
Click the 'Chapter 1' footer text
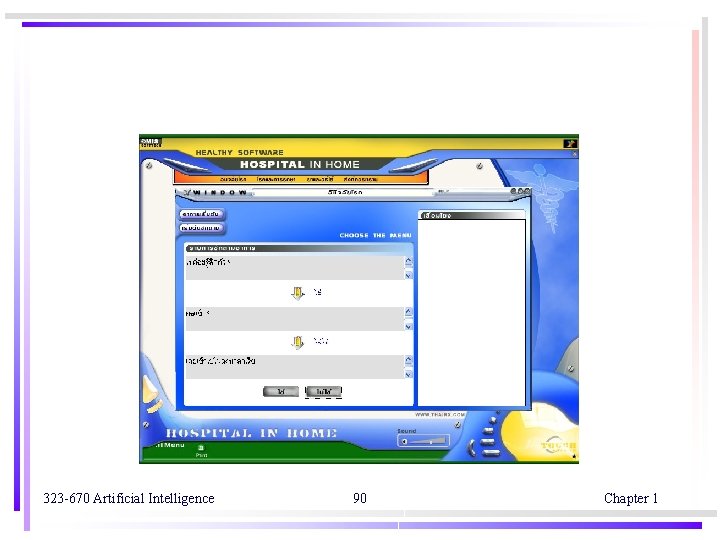[x=630, y=498]
